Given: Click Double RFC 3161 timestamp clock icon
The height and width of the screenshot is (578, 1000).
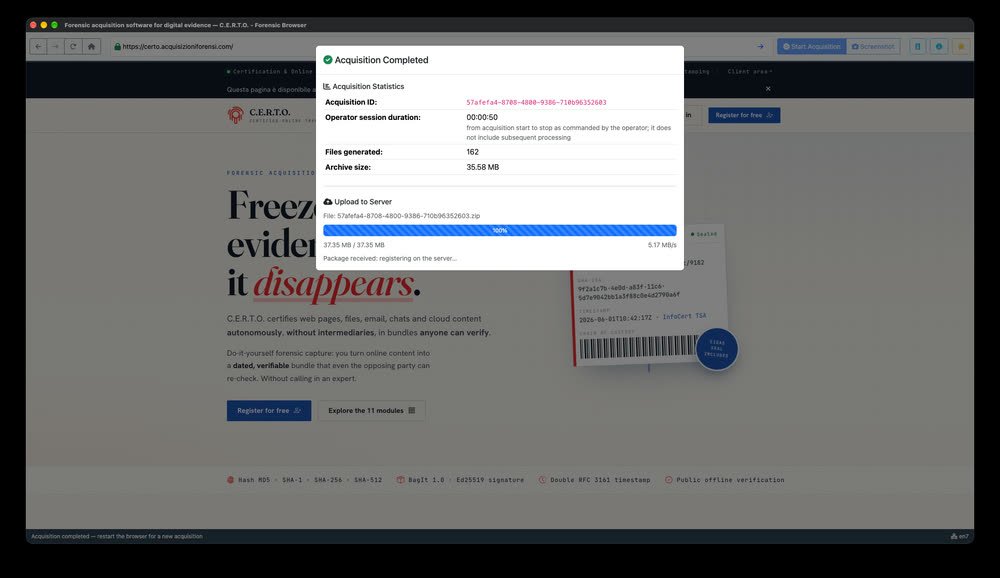Looking at the screenshot, I should point(542,480).
